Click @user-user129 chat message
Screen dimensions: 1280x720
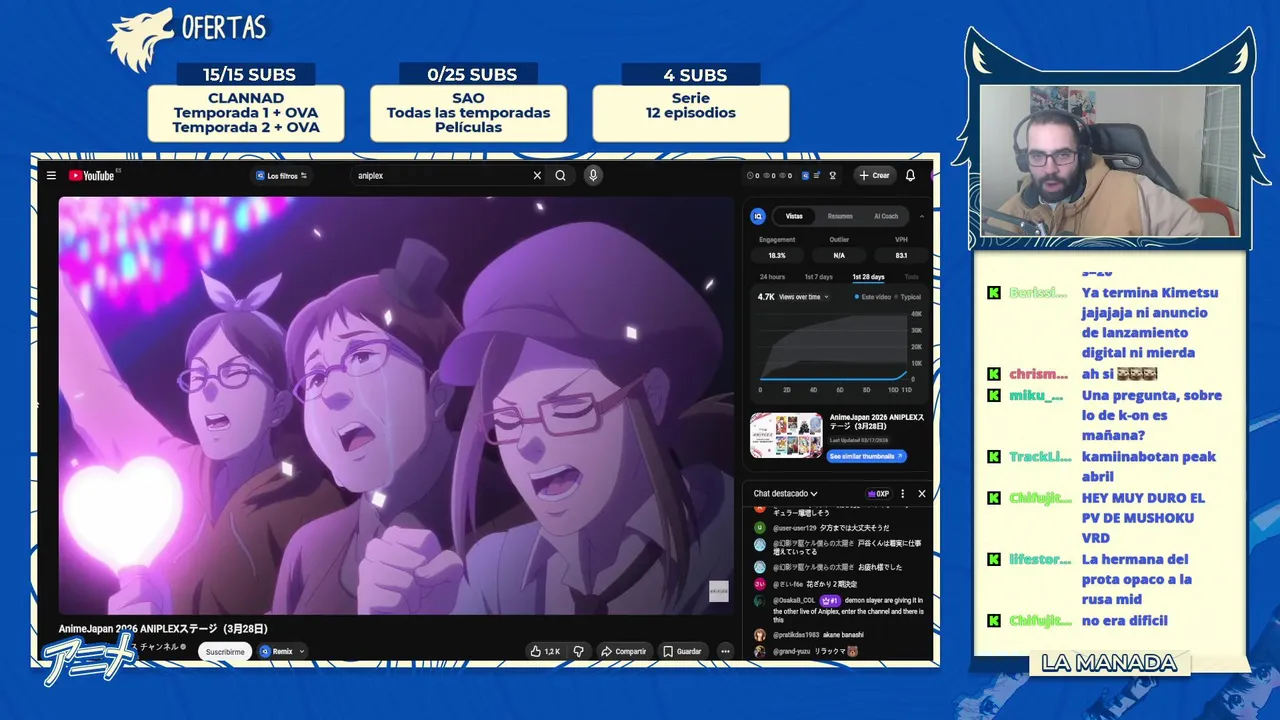click(x=823, y=528)
